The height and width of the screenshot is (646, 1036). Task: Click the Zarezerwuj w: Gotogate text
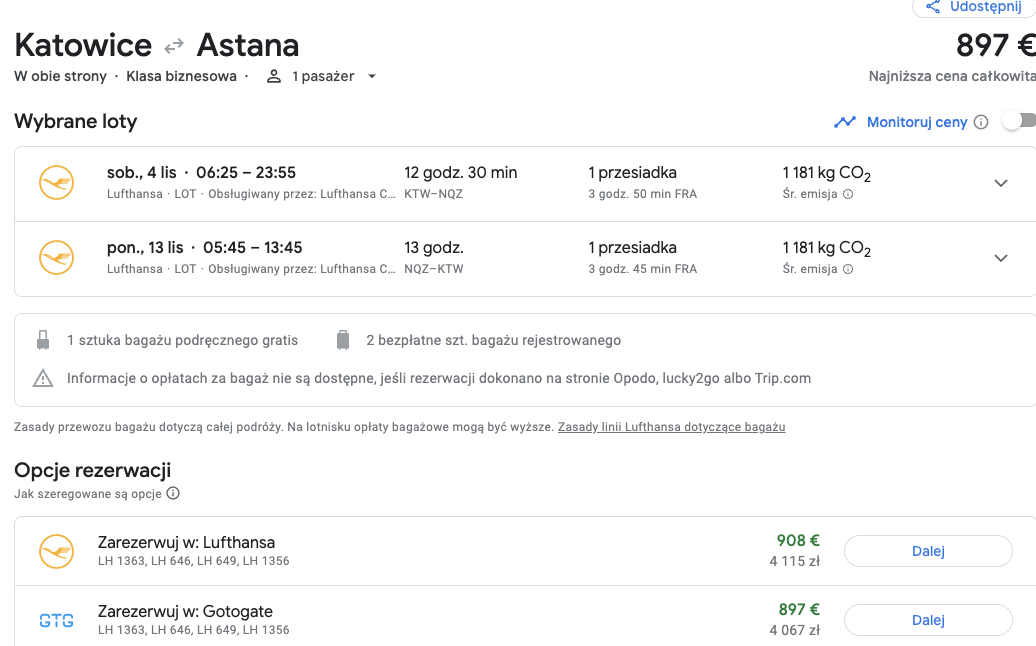(x=185, y=611)
